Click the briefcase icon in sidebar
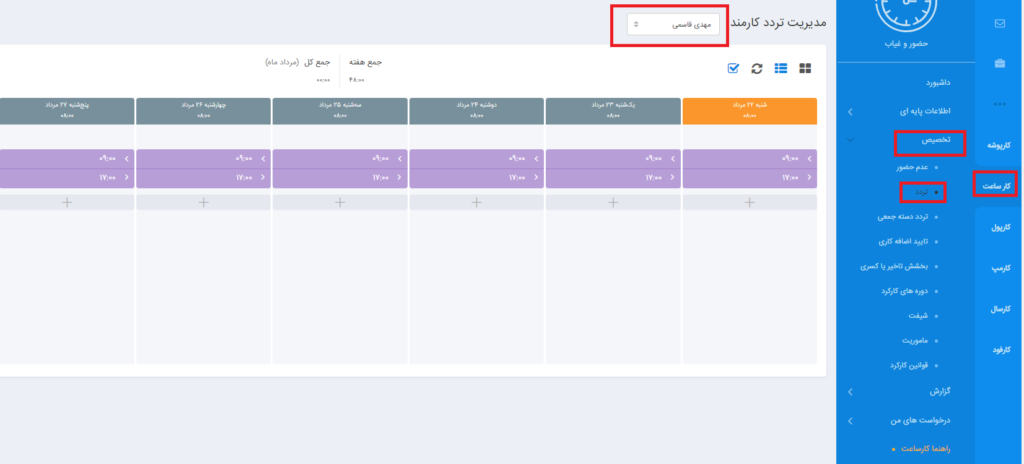 998,64
